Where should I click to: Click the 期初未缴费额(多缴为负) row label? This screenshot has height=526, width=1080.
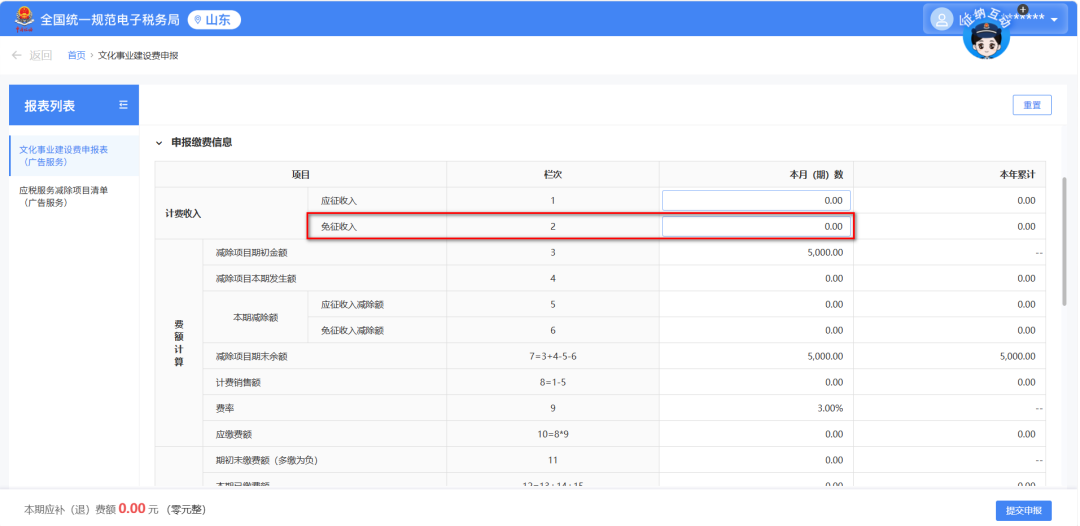(265, 461)
